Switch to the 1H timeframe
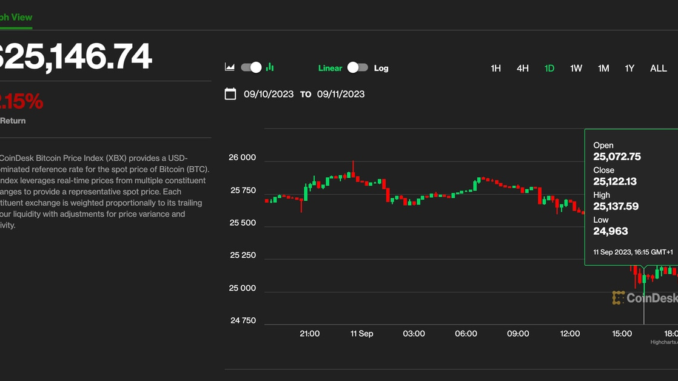This screenshot has width=678, height=381. pyautogui.click(x=496, y=68)
